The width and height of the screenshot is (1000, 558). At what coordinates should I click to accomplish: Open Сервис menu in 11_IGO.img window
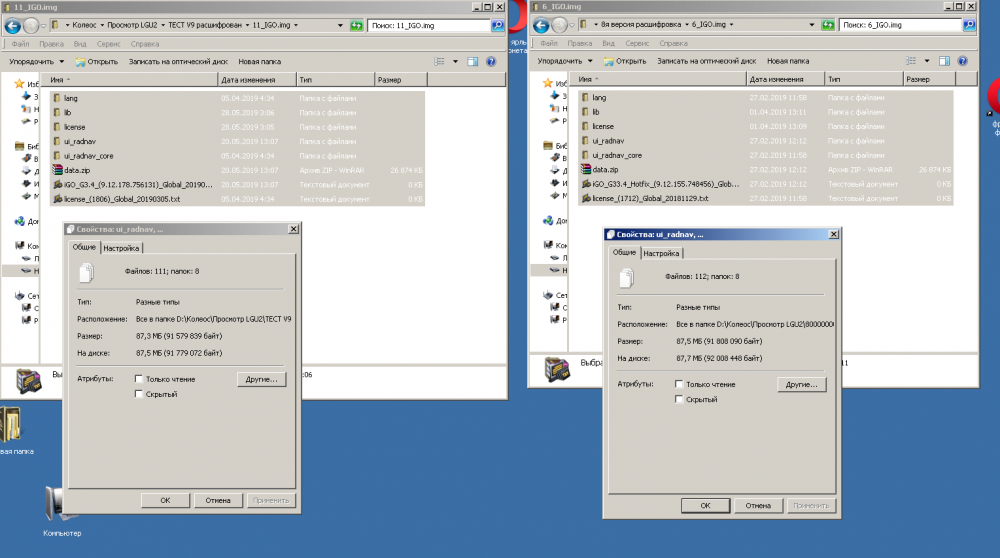pyautogui.click(x=108, y=44)
